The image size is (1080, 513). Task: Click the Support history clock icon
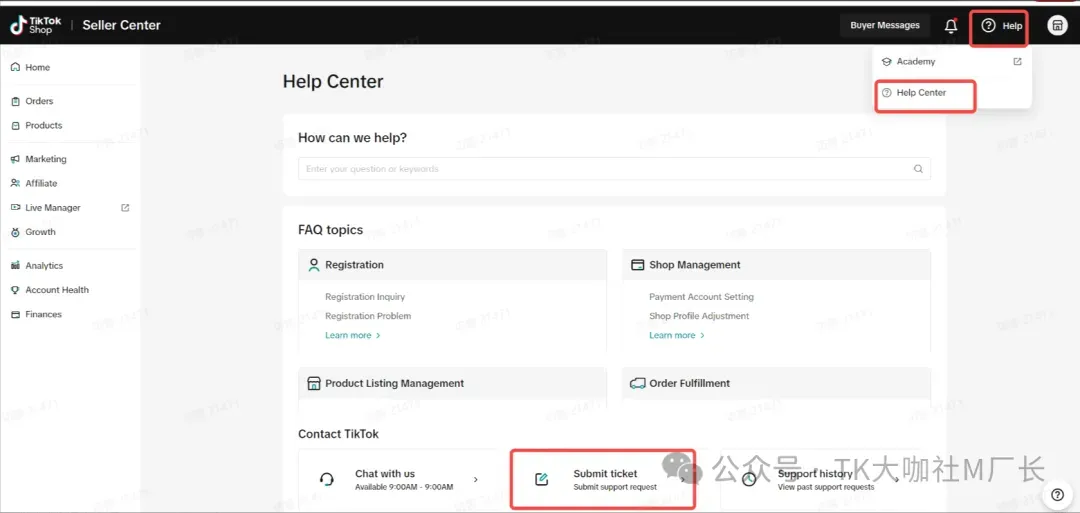[x=749, y=480]
